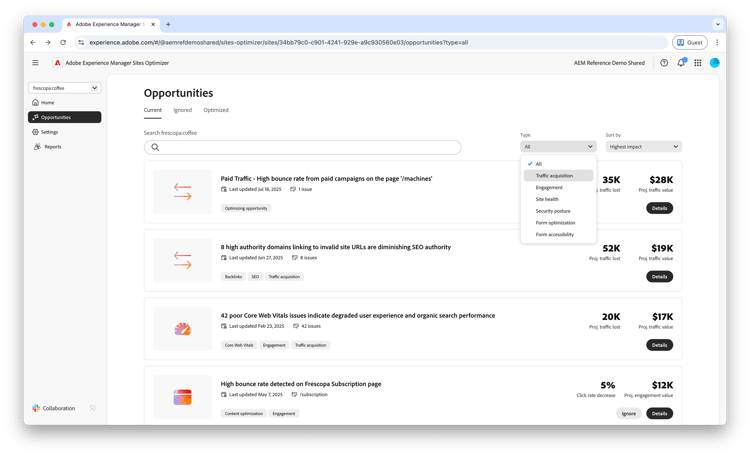Click the Guest profile button
Screen dimensions: 750x456
coord(690,43)
